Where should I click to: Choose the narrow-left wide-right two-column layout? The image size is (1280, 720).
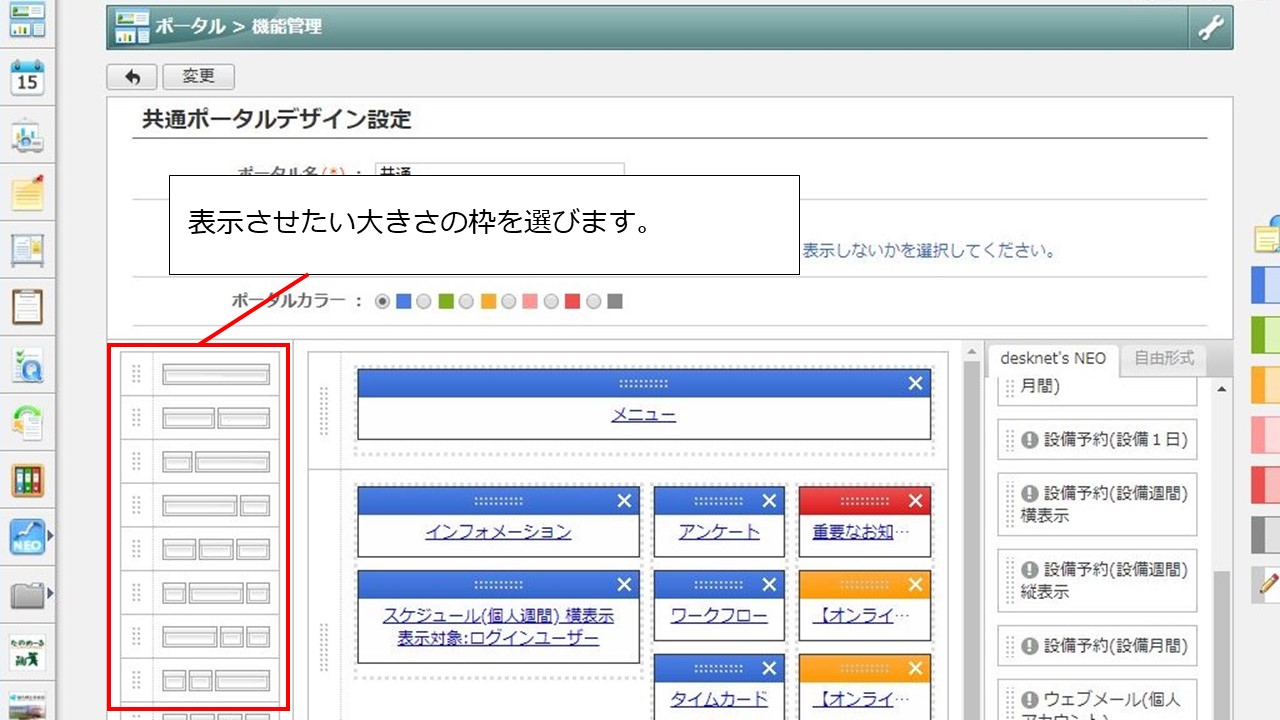click(x=216, y=462)
